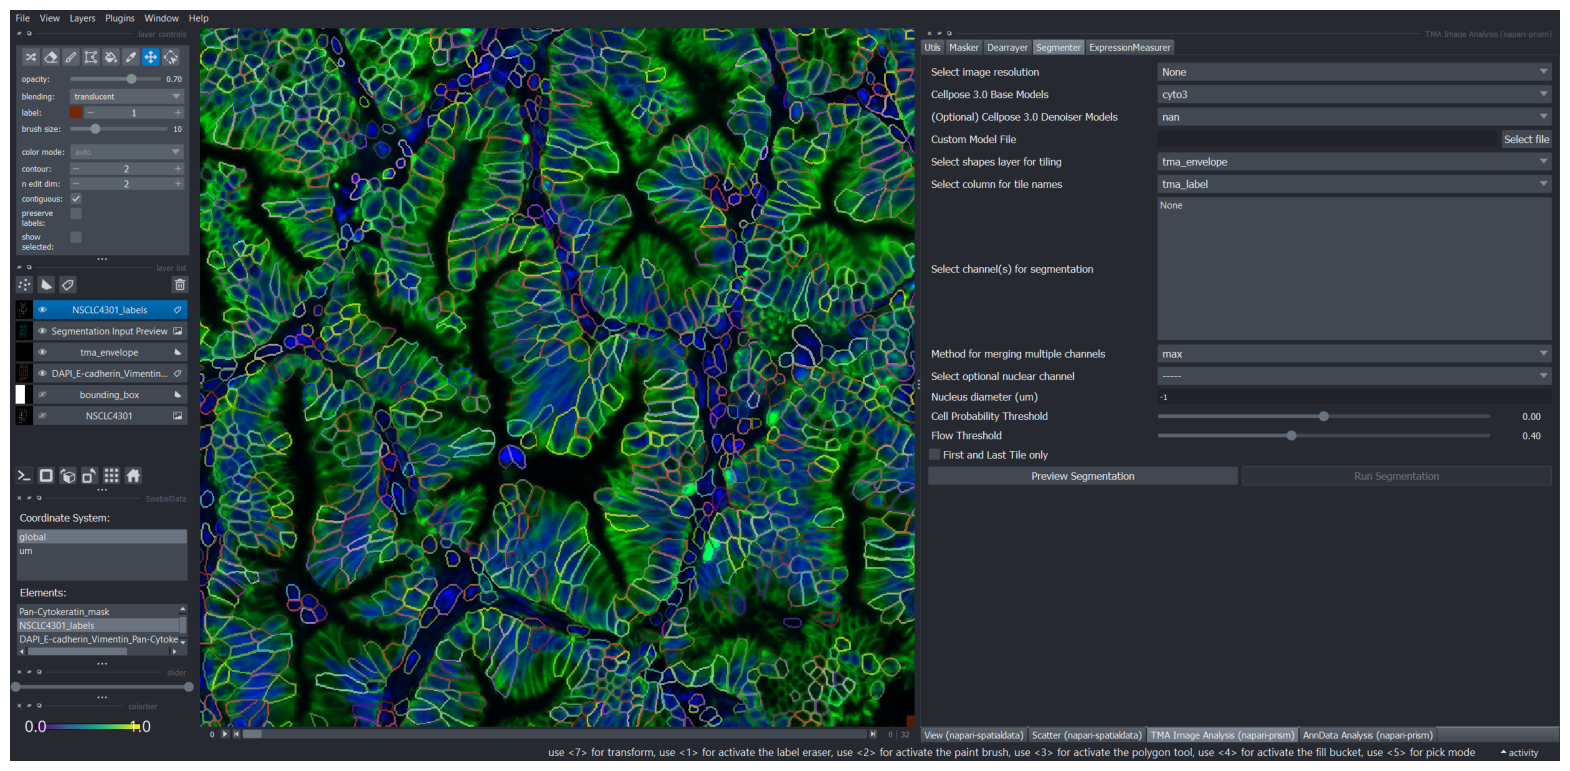
Task: Add a new labels layer
Action: [x=68, y=285]
